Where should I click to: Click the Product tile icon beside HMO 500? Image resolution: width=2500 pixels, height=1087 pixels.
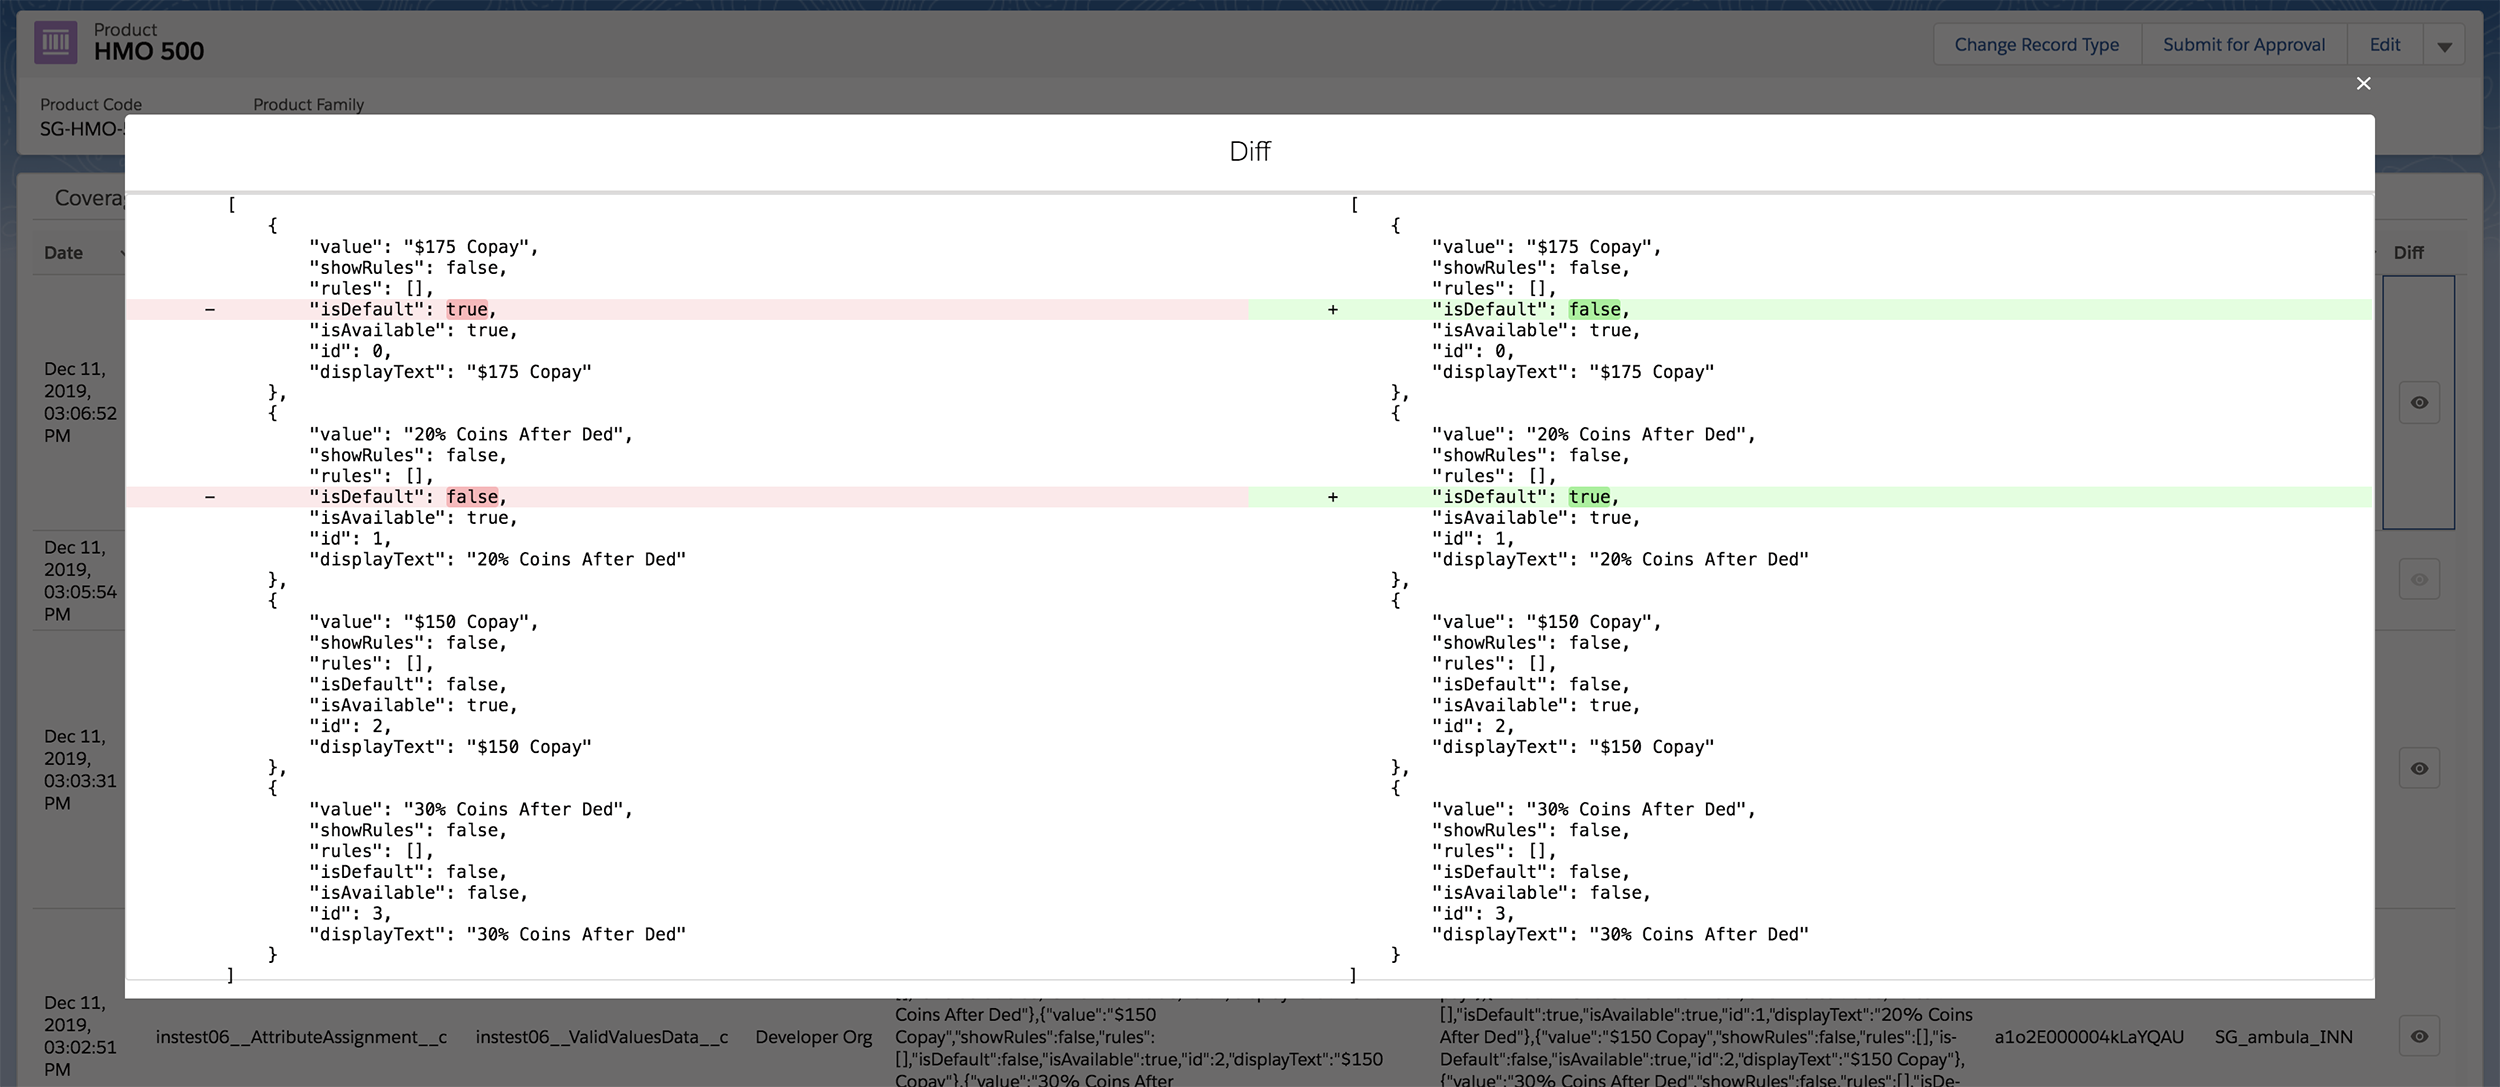[55, 42]
